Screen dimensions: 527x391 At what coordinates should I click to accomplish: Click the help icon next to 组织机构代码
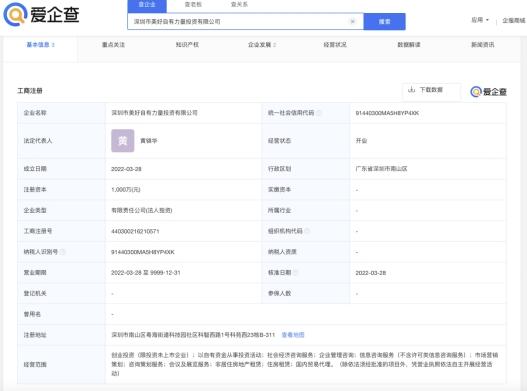(x=307, y=231)
